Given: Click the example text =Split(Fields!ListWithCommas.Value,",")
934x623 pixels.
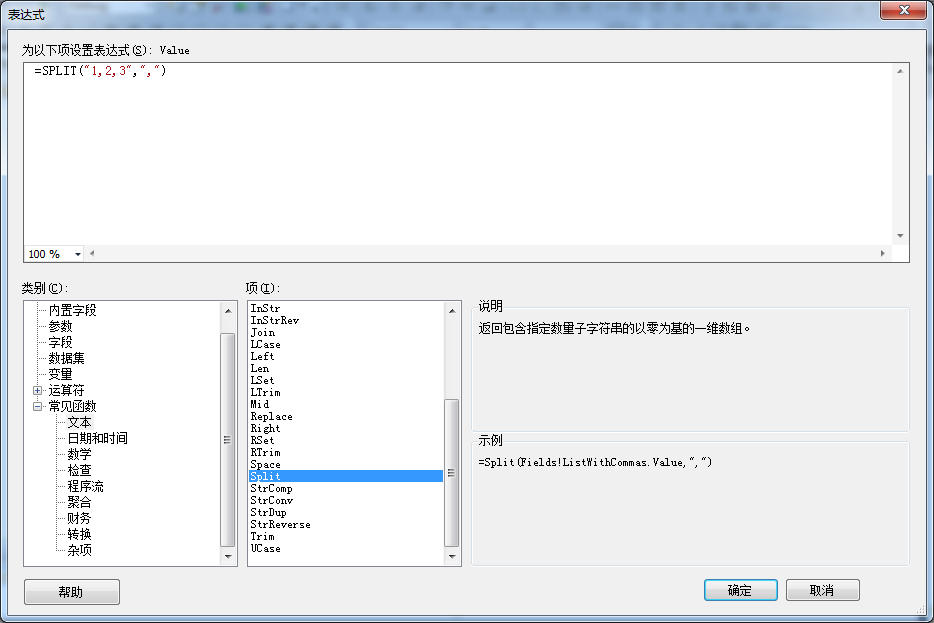Looking at the screenshot, I should (x=595, y=462).
